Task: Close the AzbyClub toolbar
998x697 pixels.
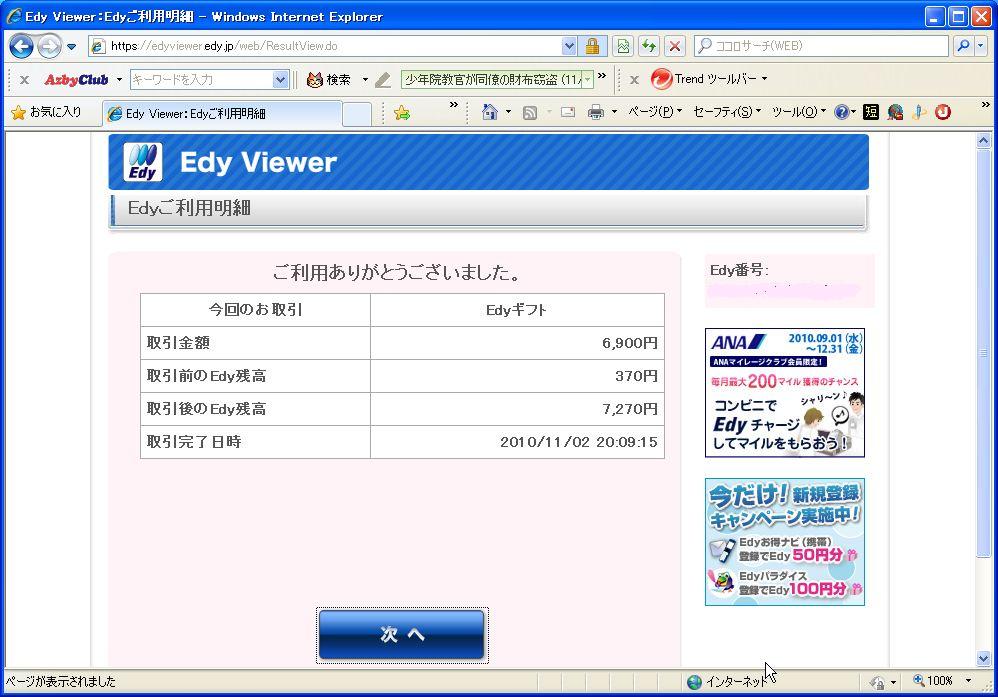Action: (x=24, y=80)
